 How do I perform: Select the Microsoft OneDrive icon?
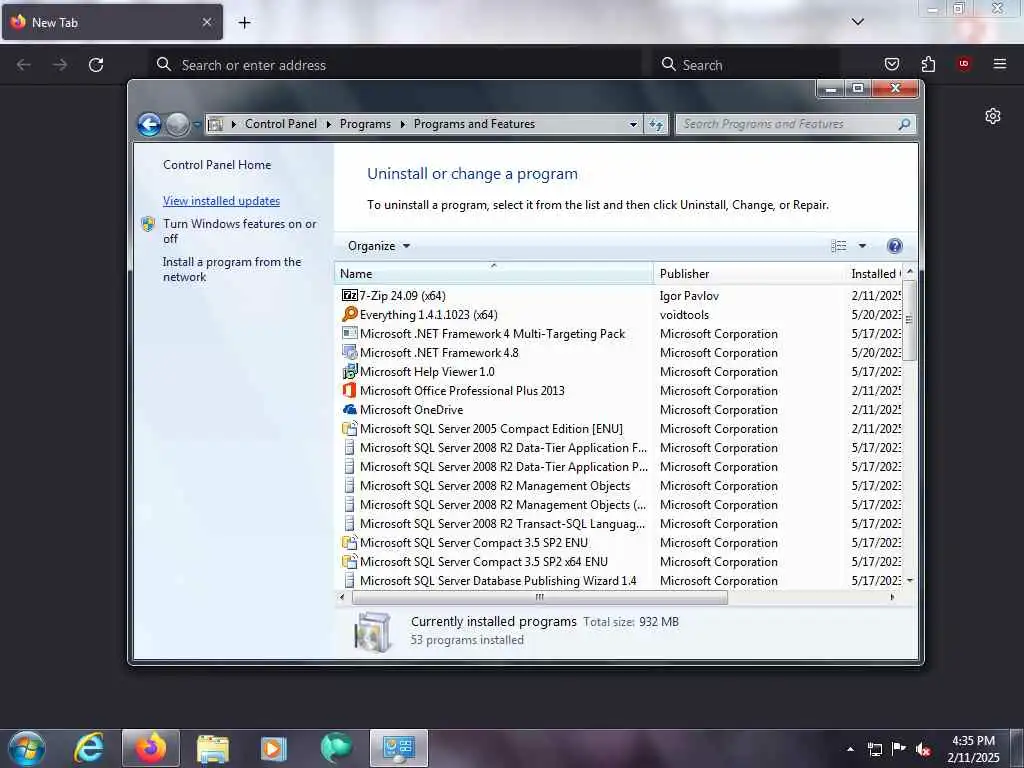[350, 409]
